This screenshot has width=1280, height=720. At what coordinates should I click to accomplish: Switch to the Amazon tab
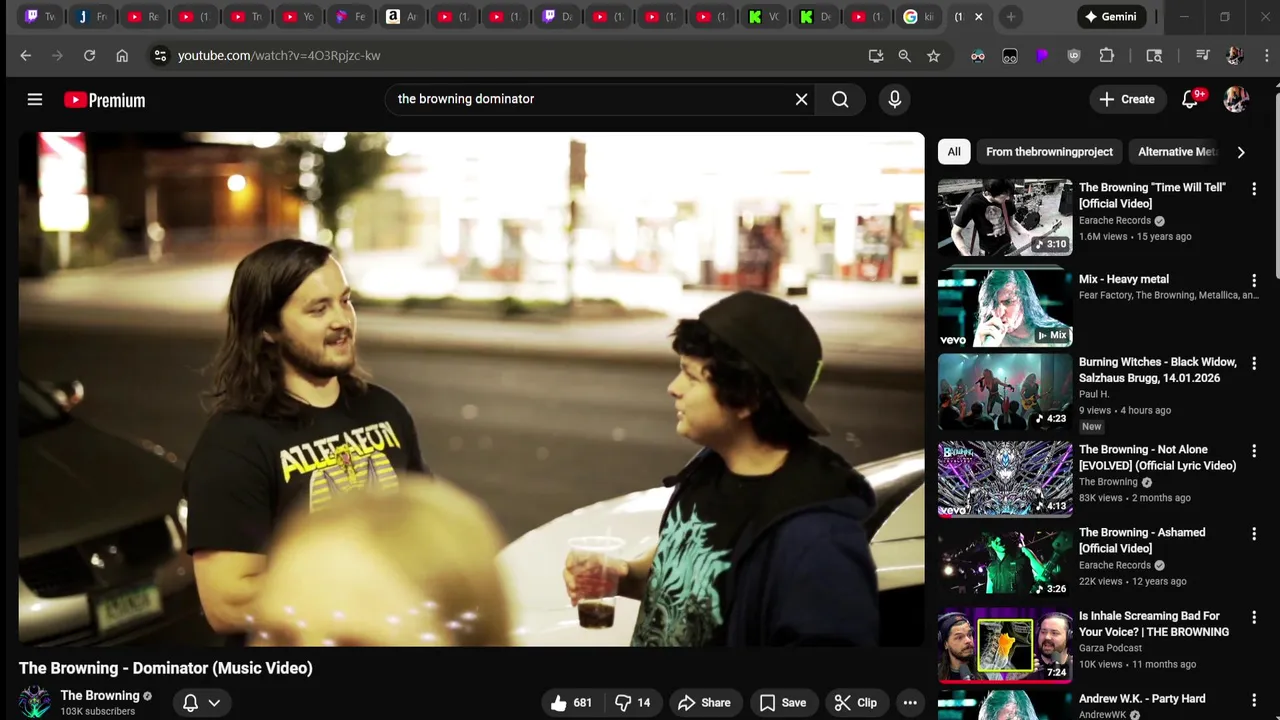pyautogui.click(x=401, y=17)
